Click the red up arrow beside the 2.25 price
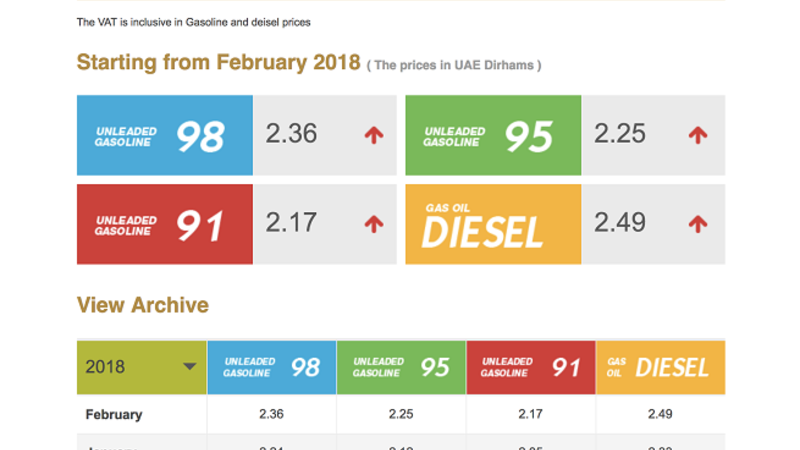The width and height of the screenshot is (800, 450). (x=698, y=135)
